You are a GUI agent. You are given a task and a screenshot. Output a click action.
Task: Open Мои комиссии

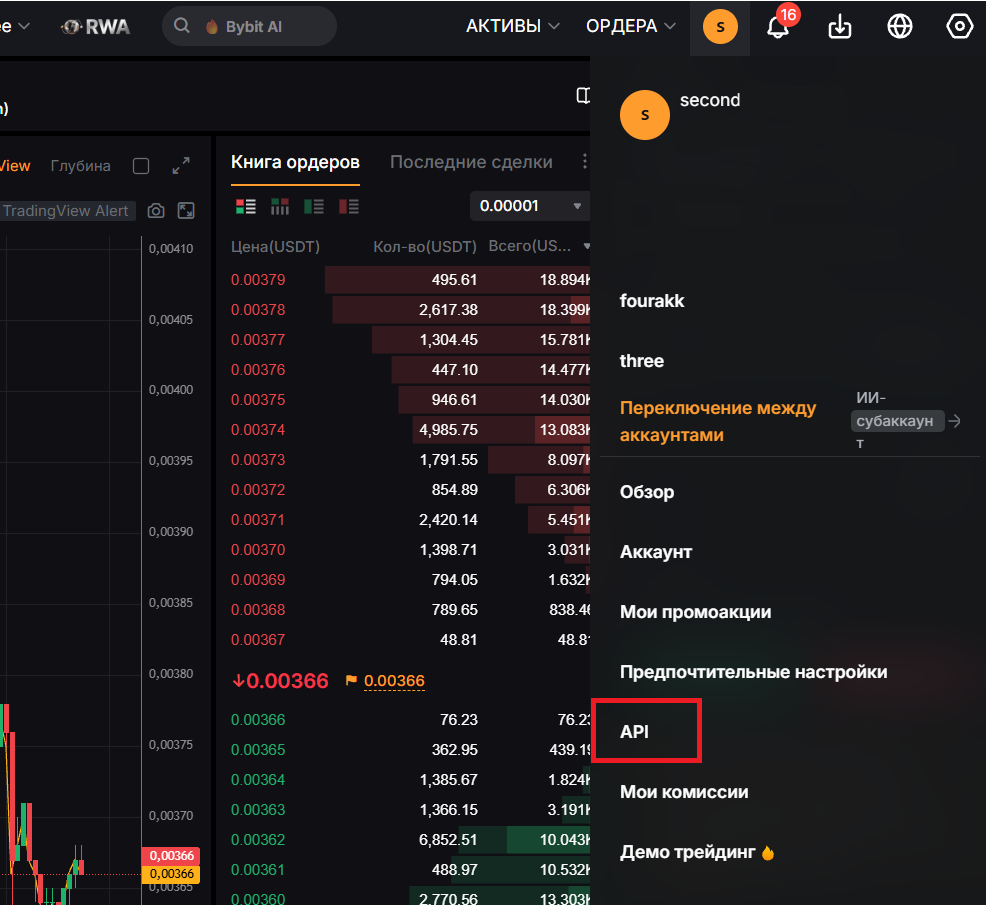pos(684,792)
